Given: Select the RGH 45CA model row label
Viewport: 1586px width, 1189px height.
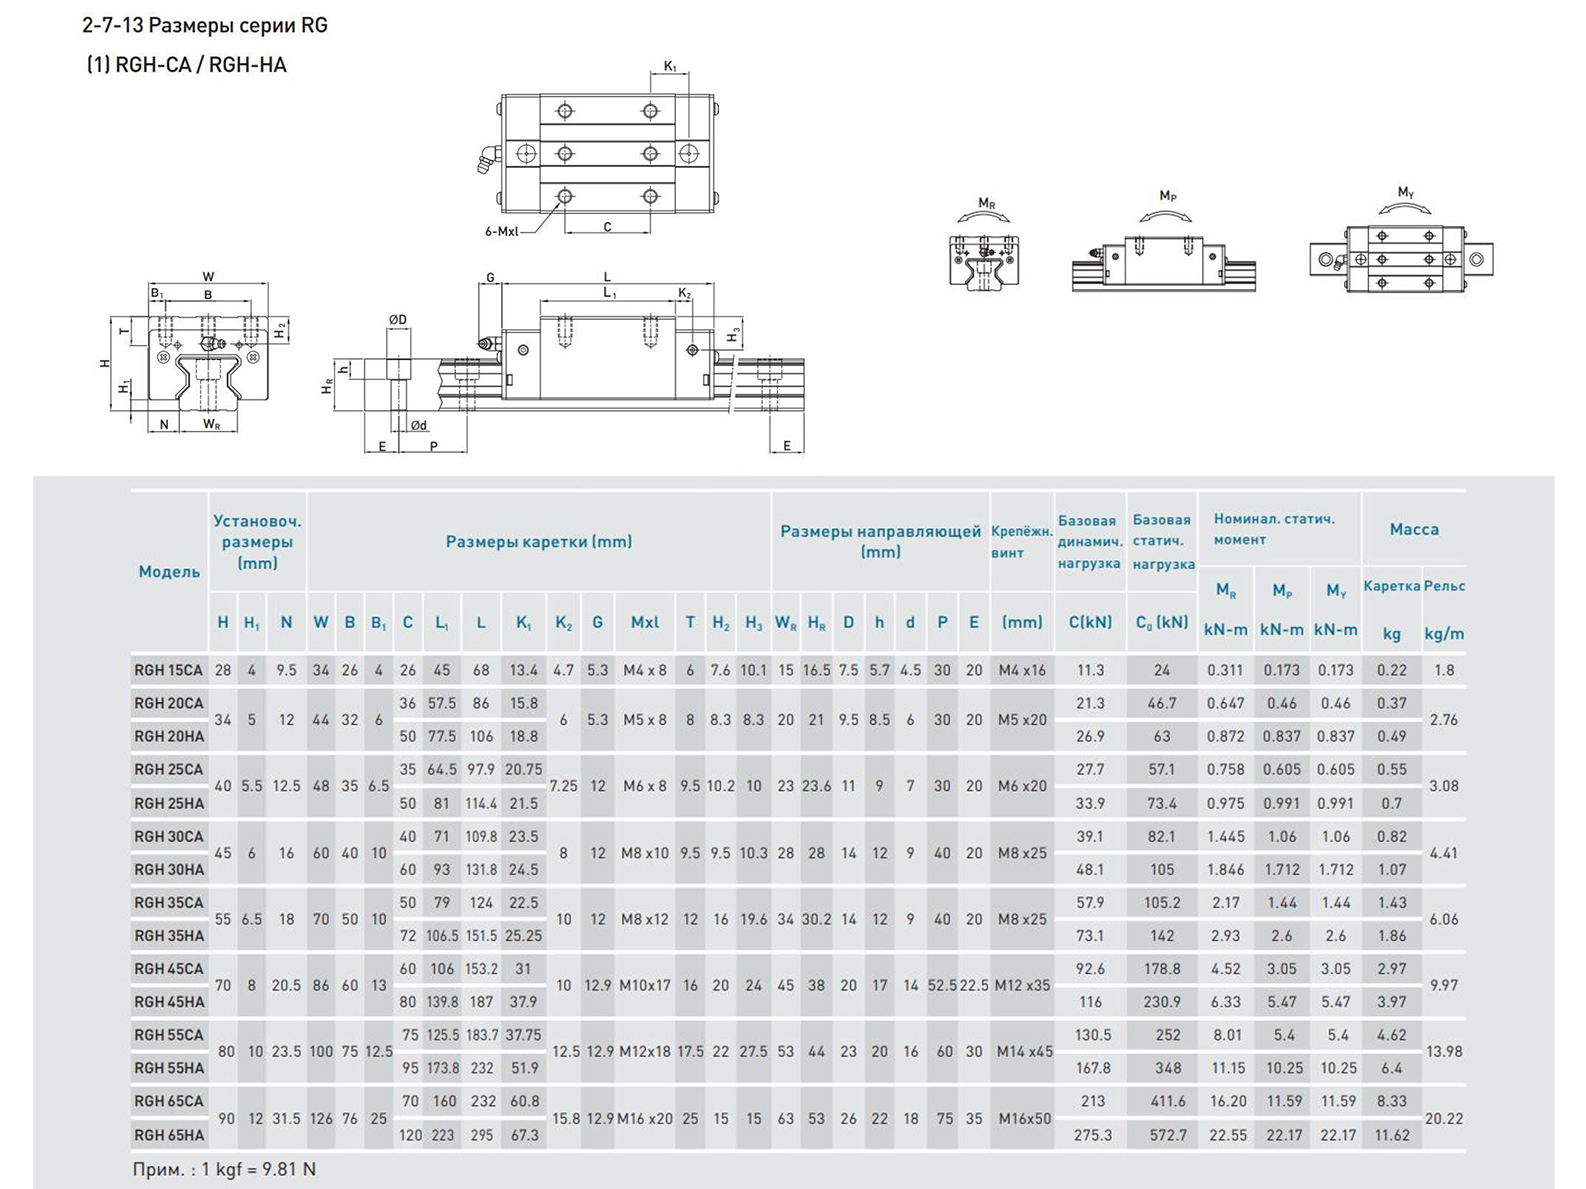Looking at the screenshot, I should point(168,968).
